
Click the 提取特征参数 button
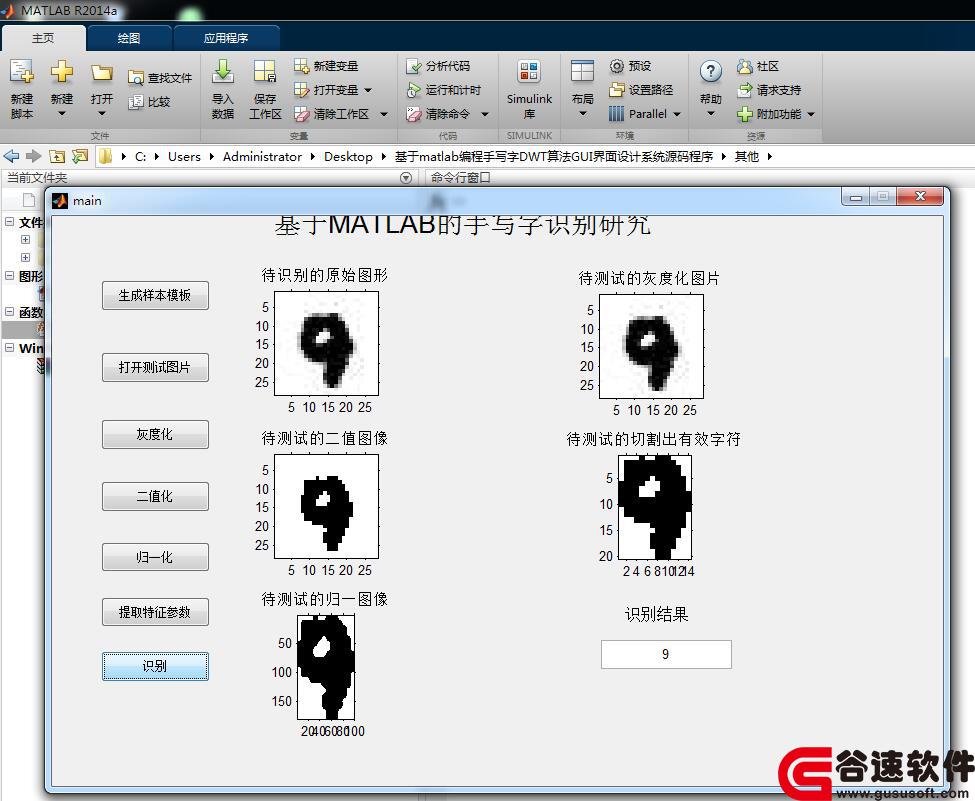155,612
